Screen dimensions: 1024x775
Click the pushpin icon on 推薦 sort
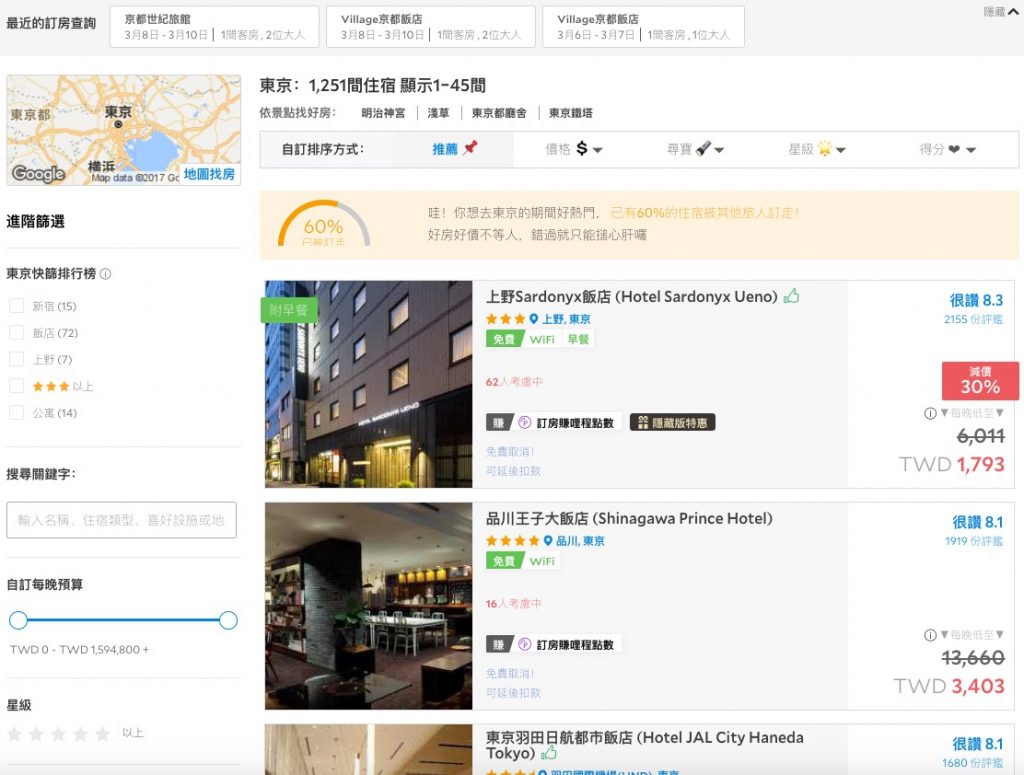pos(470,148)
